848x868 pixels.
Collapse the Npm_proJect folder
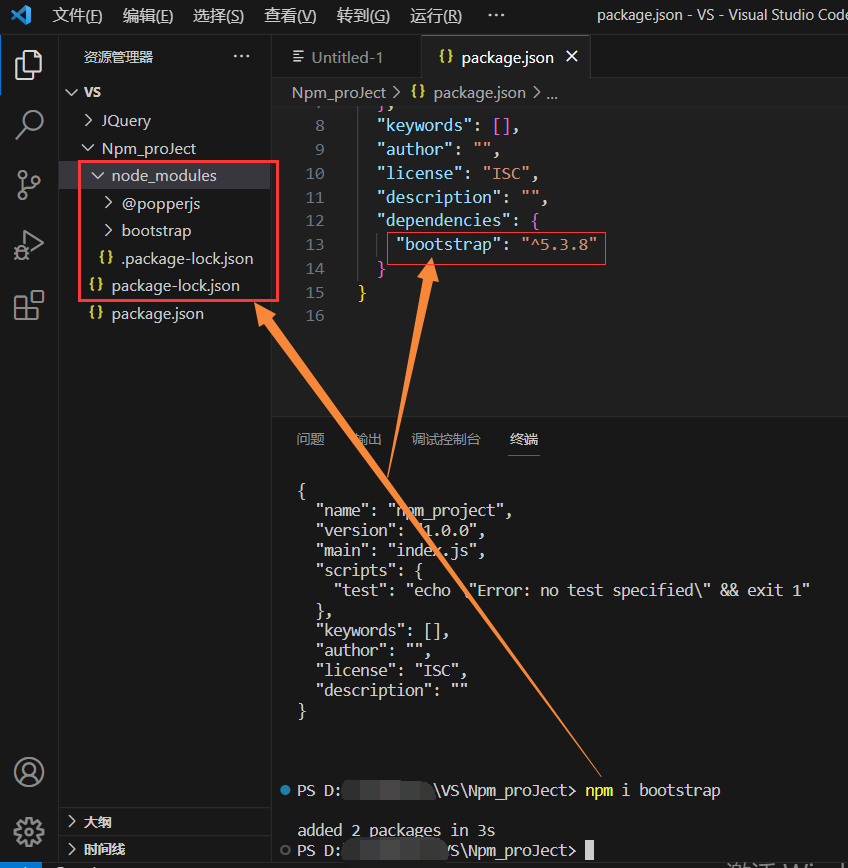click(x=87, y=147)
